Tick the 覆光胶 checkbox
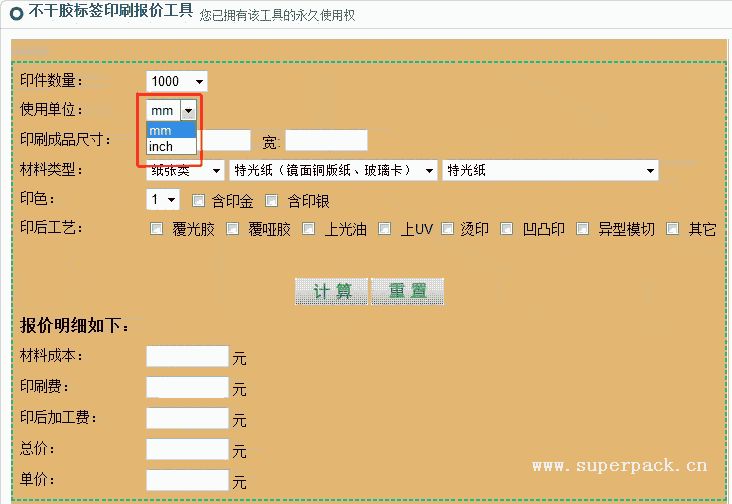Screen dimensions: 732x504 [156, 229]
